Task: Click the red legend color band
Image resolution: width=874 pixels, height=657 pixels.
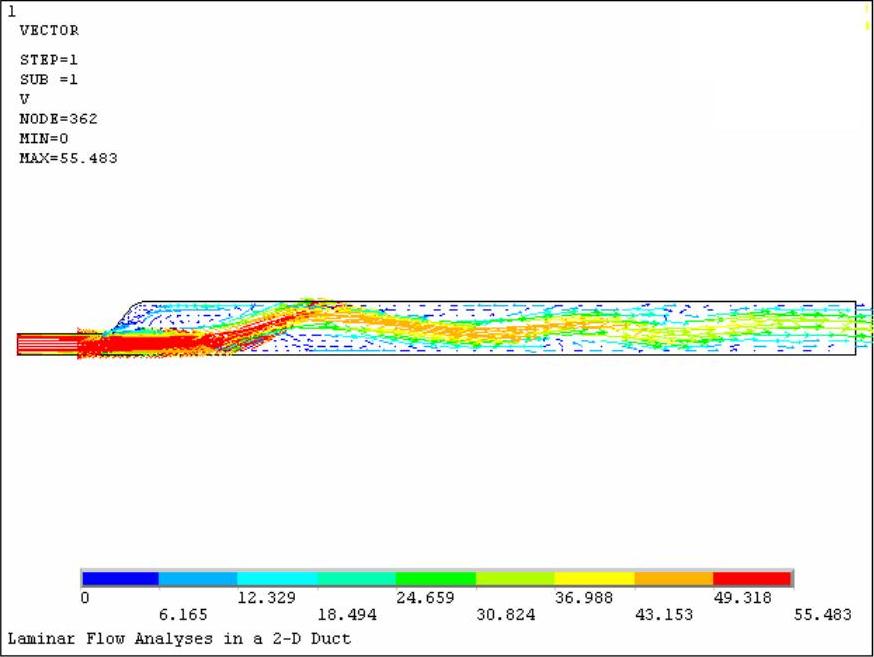Action: pos(752,579)
